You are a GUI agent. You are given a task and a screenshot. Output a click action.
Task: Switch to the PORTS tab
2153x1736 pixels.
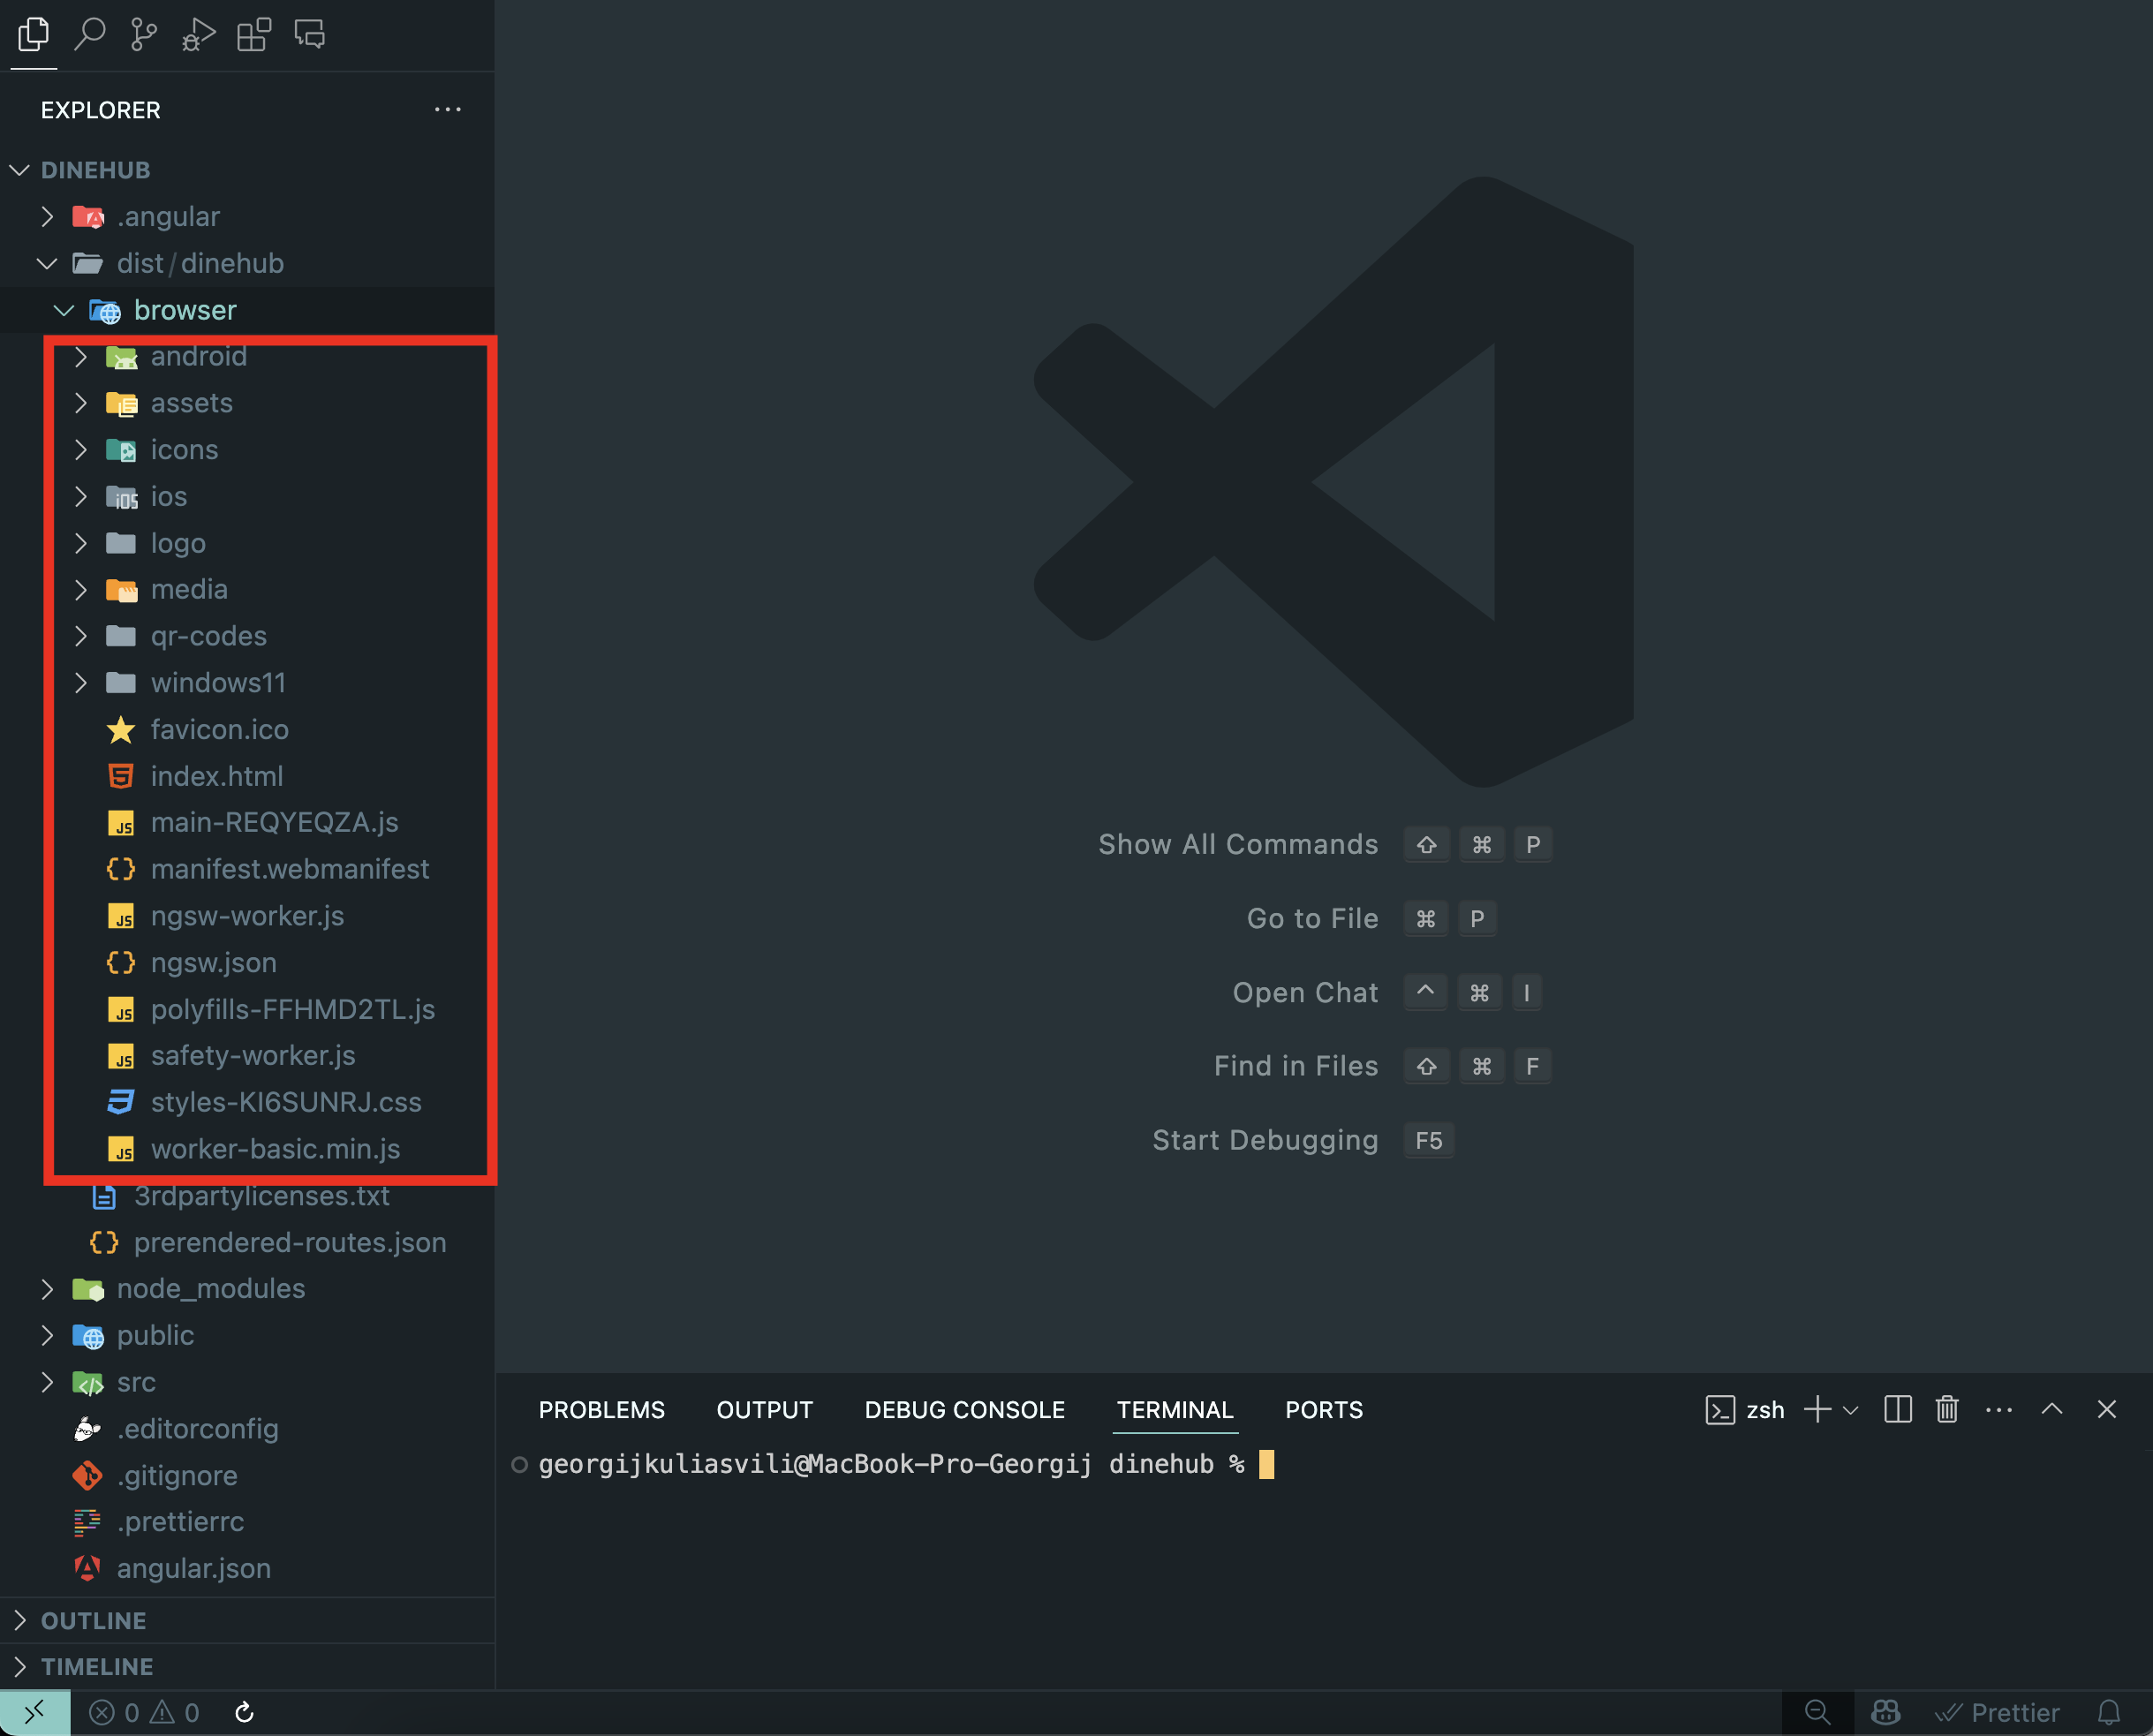1323,1410
